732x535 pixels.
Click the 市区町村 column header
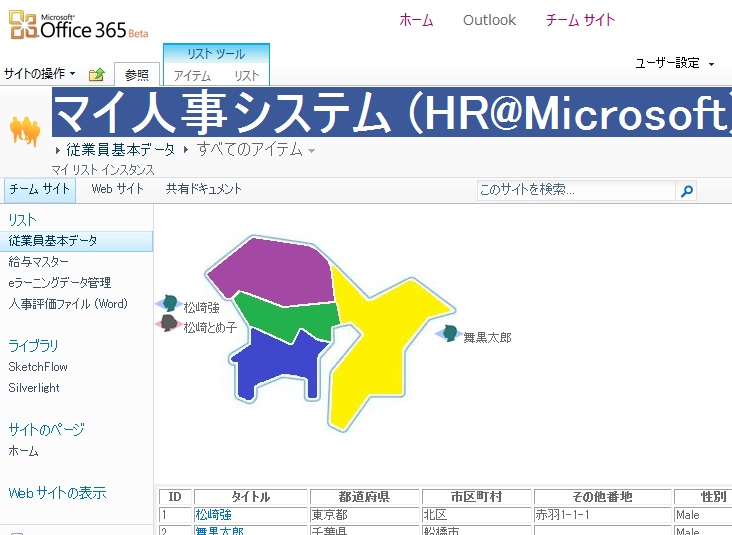coord(476,497)
